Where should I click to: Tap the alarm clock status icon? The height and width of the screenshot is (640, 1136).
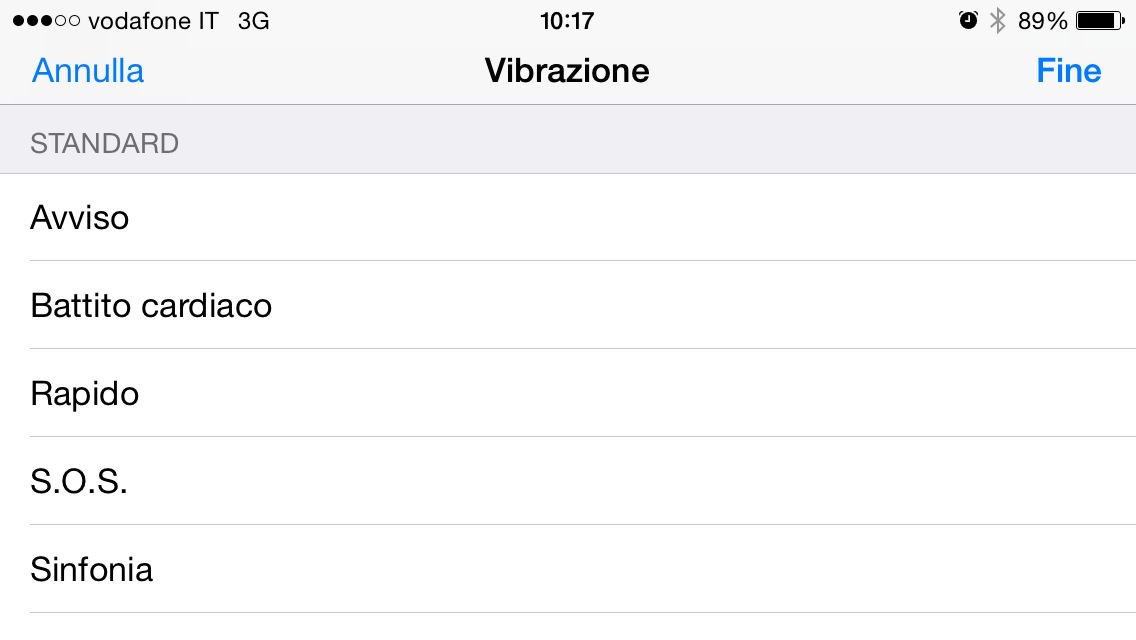pyautogui.click(x=968, y=21)
